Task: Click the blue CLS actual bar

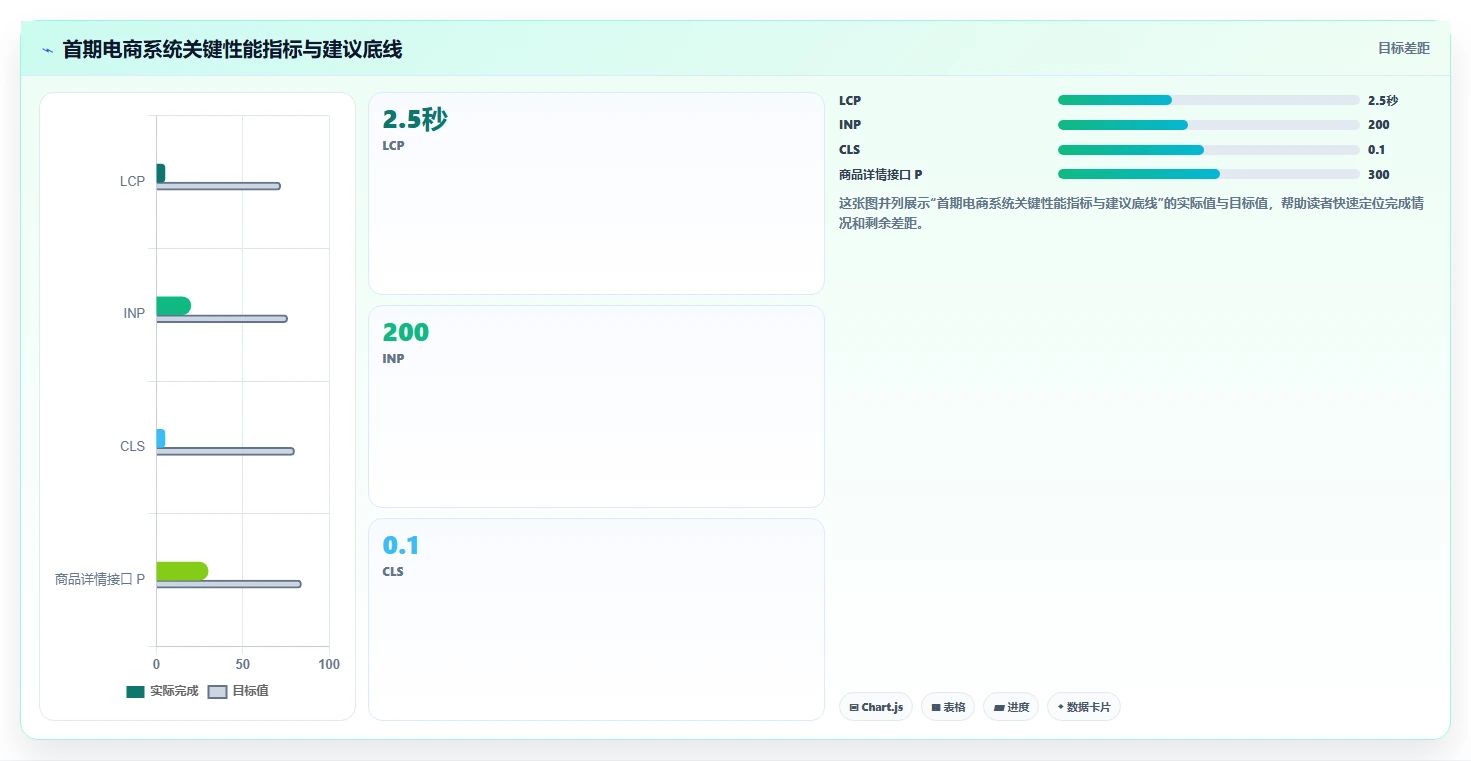Action: (160, 439)
